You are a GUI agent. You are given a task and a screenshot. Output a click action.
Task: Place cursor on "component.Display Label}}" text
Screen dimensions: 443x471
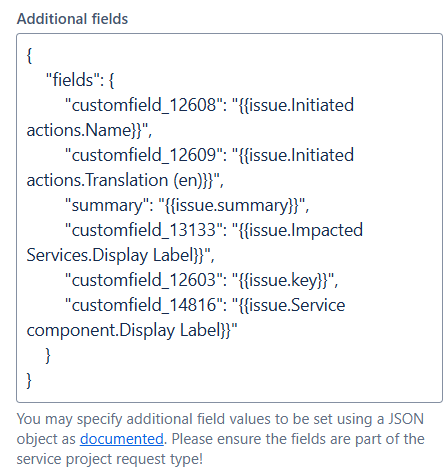click(x=129, y=330)
